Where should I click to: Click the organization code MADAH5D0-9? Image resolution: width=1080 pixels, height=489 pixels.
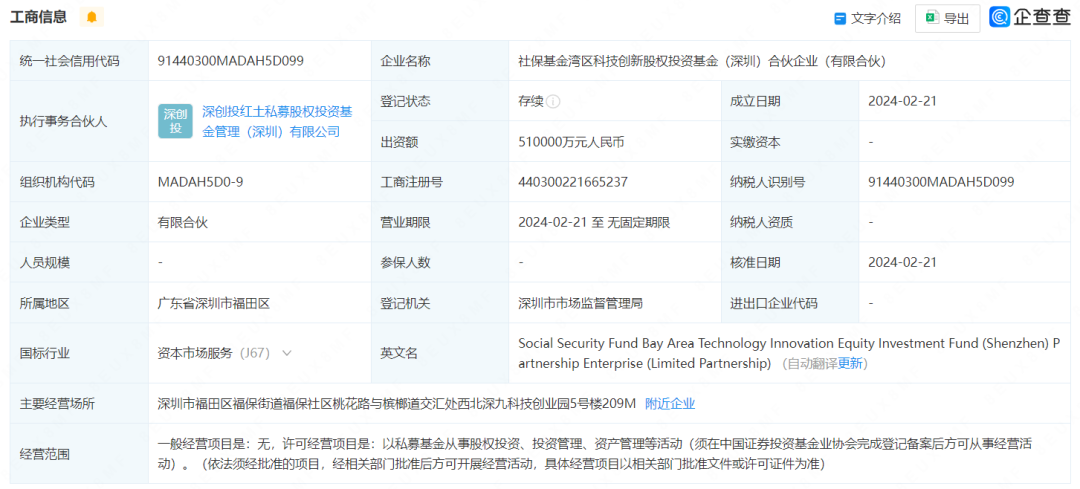[200, 182]
